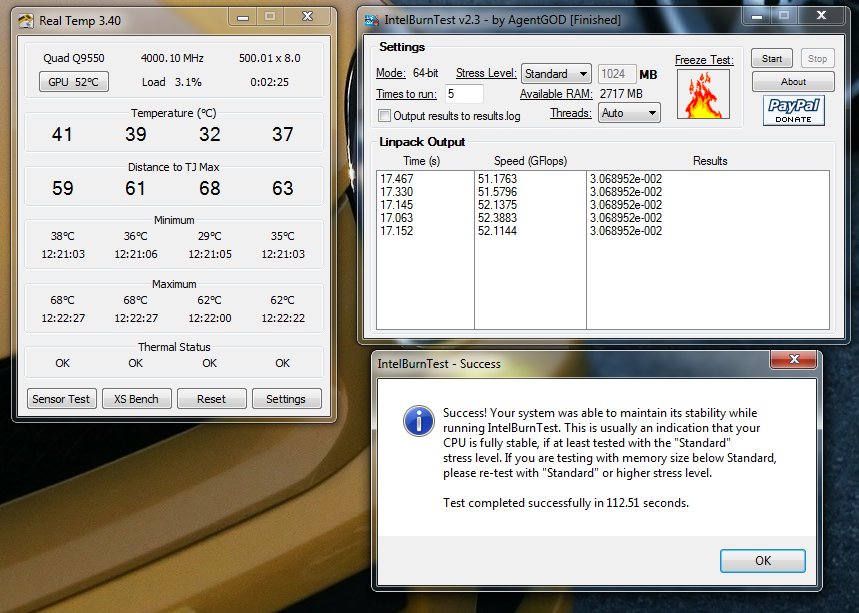Click the Speed (GFlops) column header
859x613 pixels.
coord(530,161)
